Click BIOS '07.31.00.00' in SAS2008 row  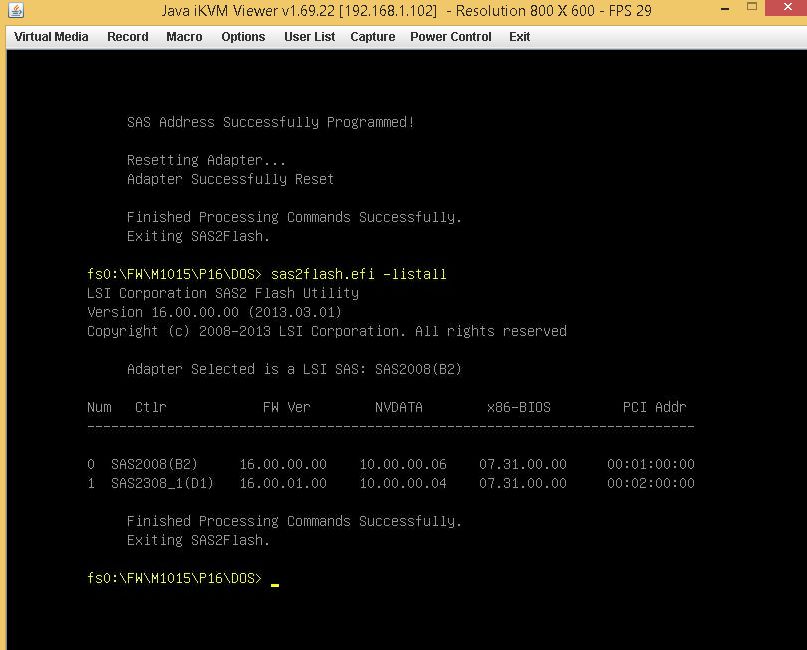point(523,464)
